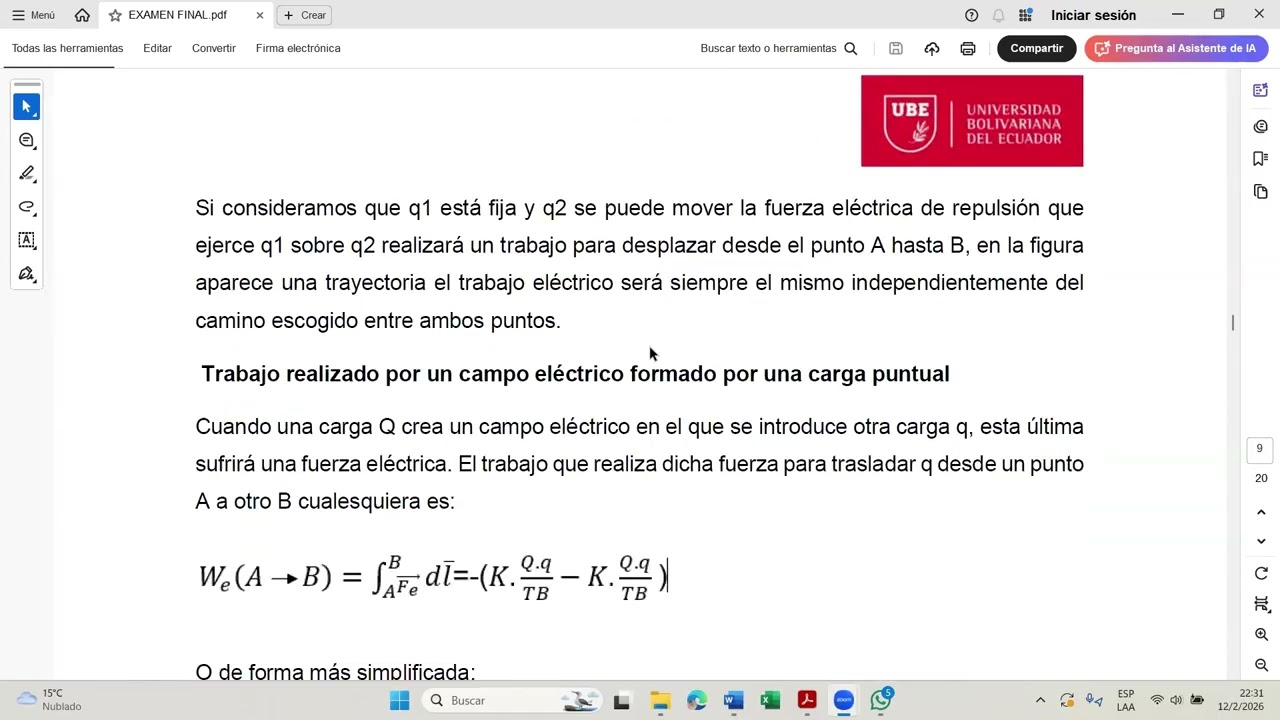This screenshot has width=1280, height=720.
Task: Zoom out with magnifier minus
Action: [x=1261, y=665]
